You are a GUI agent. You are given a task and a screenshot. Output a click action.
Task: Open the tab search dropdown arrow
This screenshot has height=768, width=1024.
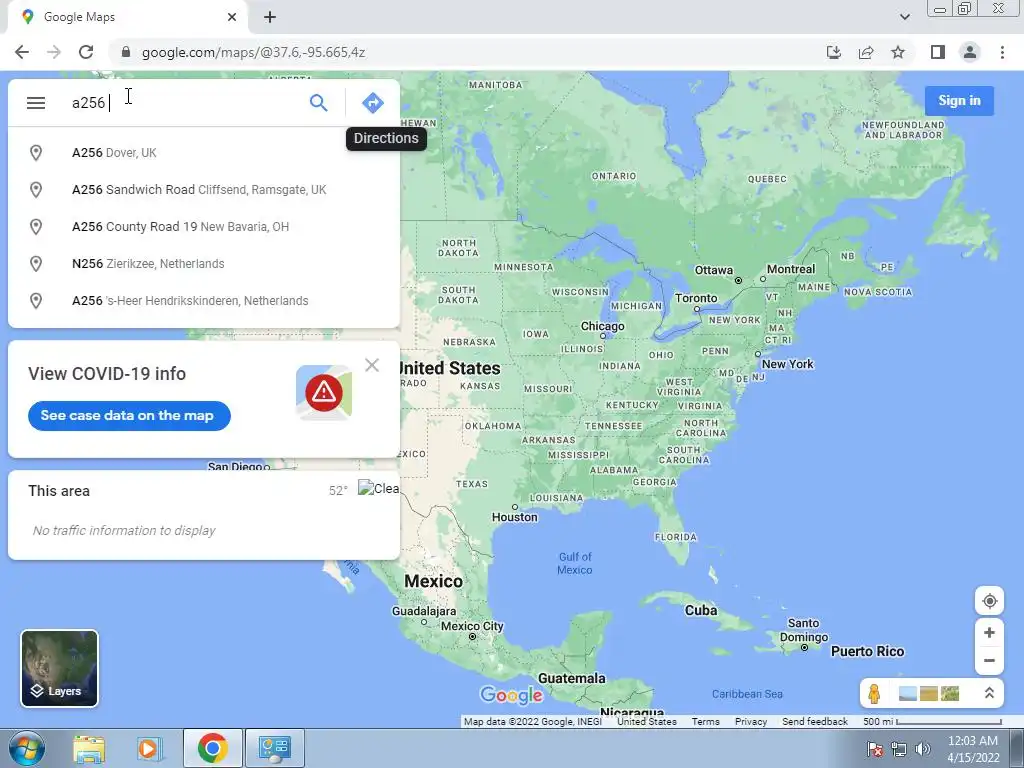[x=904, y=17]
